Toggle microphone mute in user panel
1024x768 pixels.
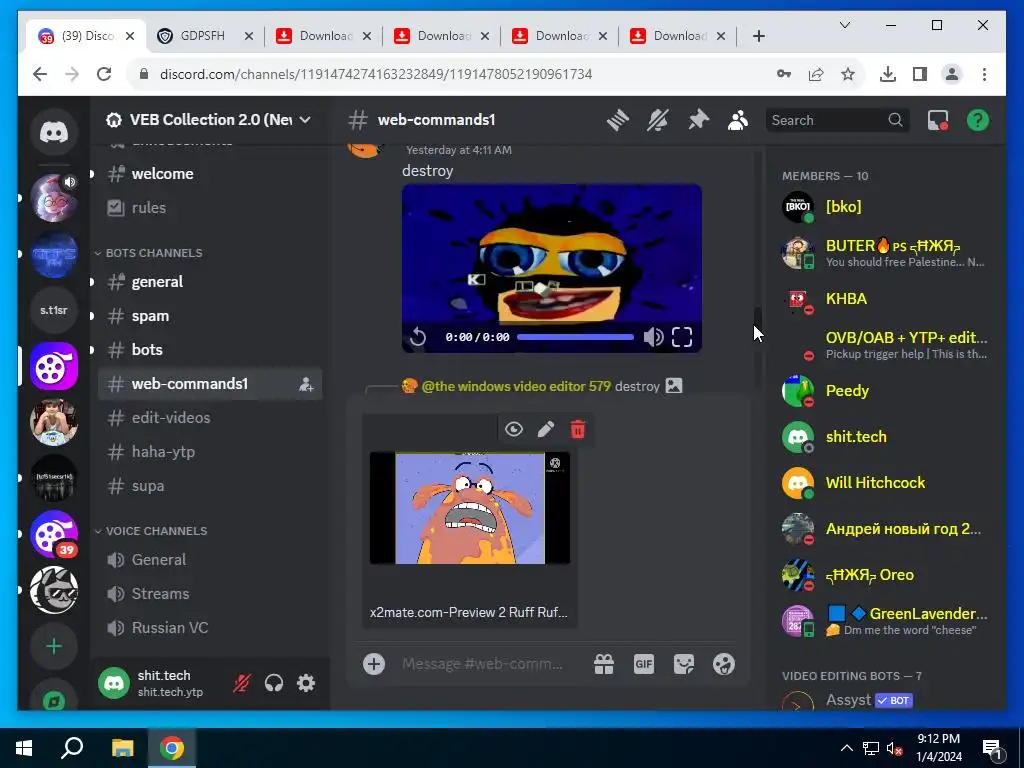[x=242, y=683]
